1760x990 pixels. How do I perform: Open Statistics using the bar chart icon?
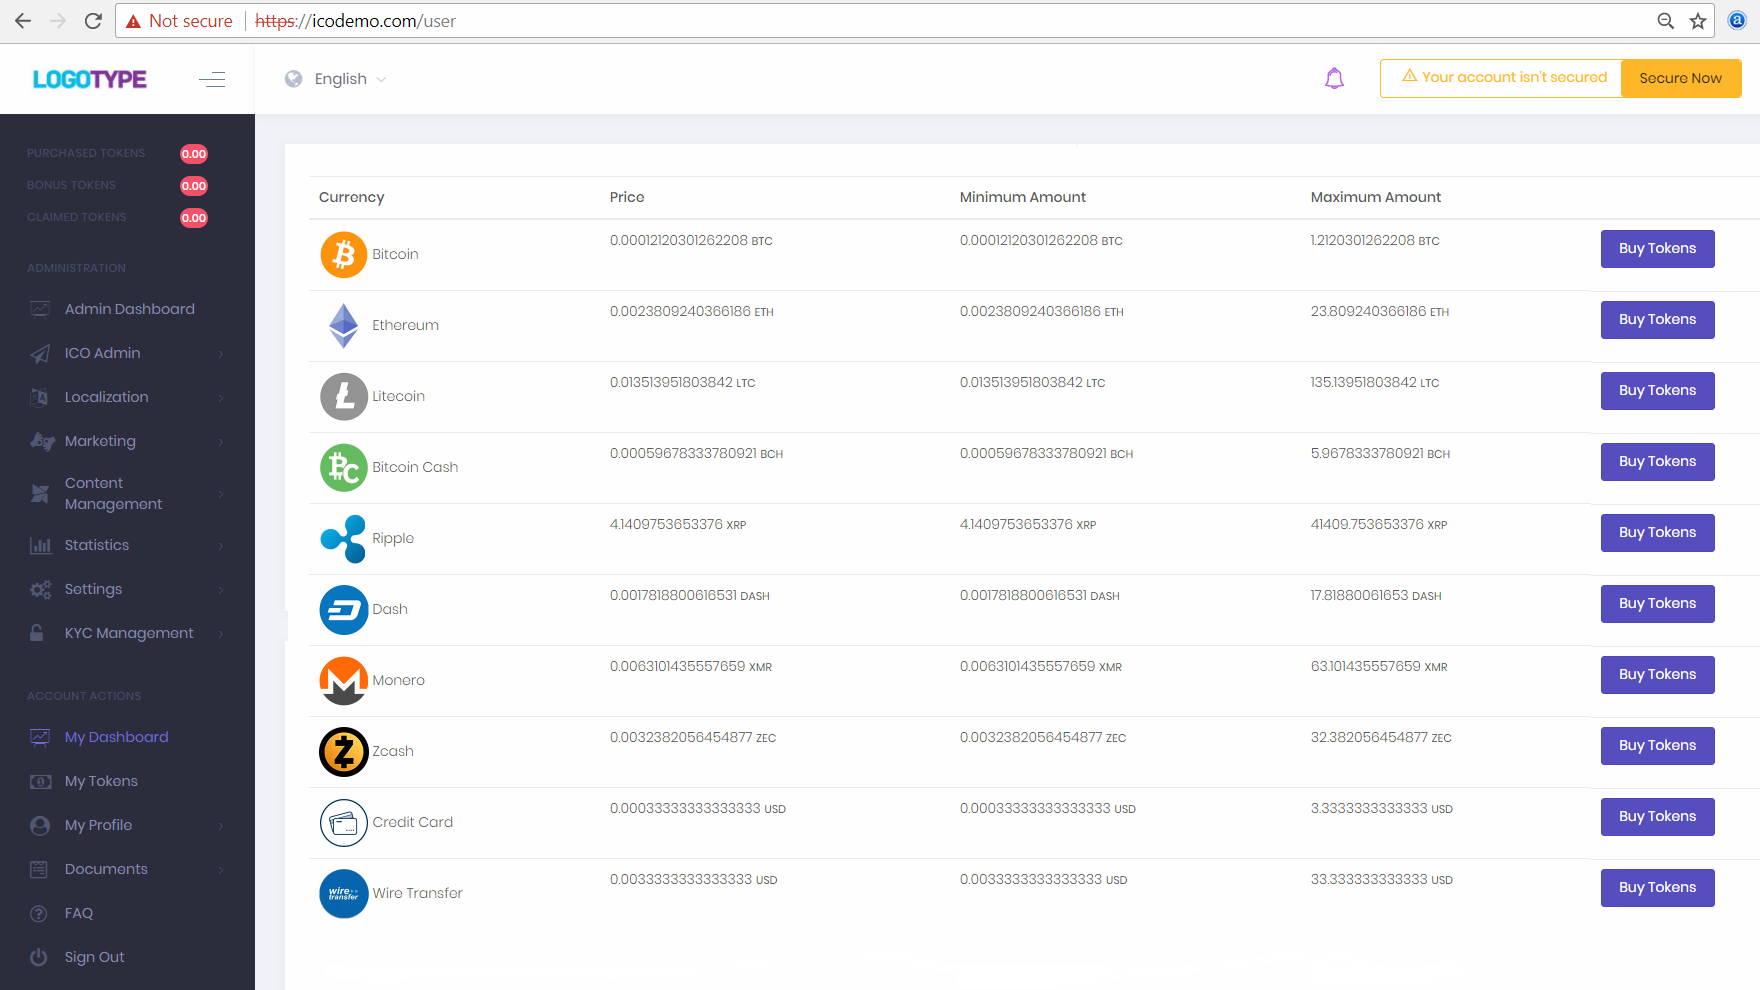[39, 544]
